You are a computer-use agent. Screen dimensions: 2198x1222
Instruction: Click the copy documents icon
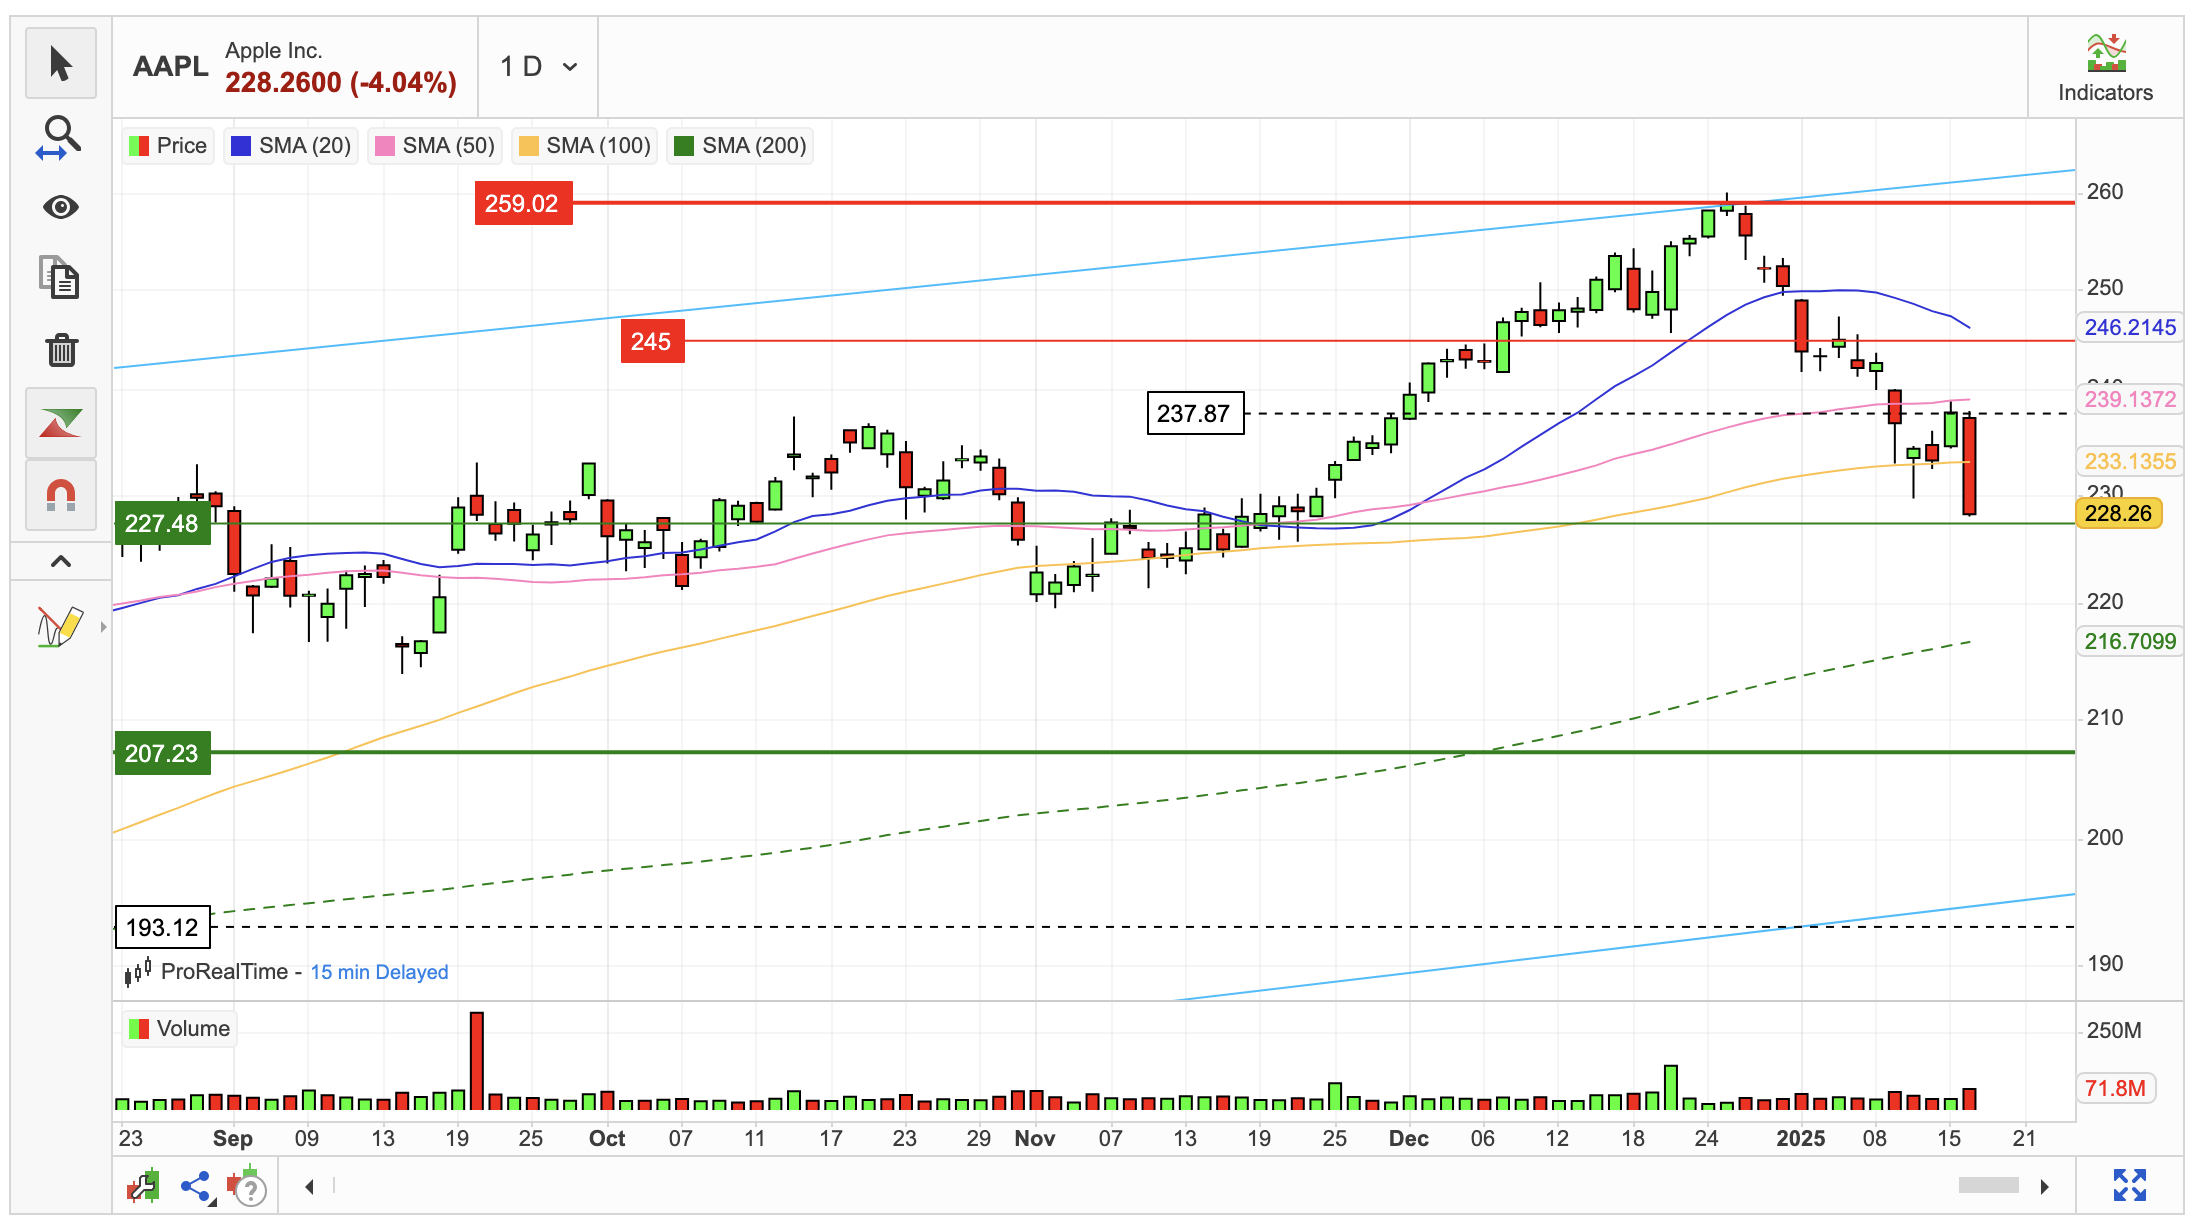coord(60,278)
